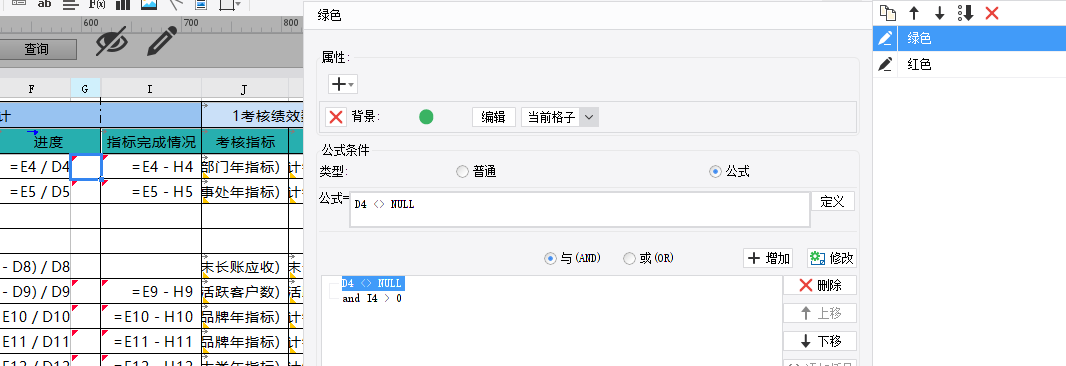Select condition 'D4 <> NULL' in list
This screenshot has height=366, width=1066.
[372, 283]
